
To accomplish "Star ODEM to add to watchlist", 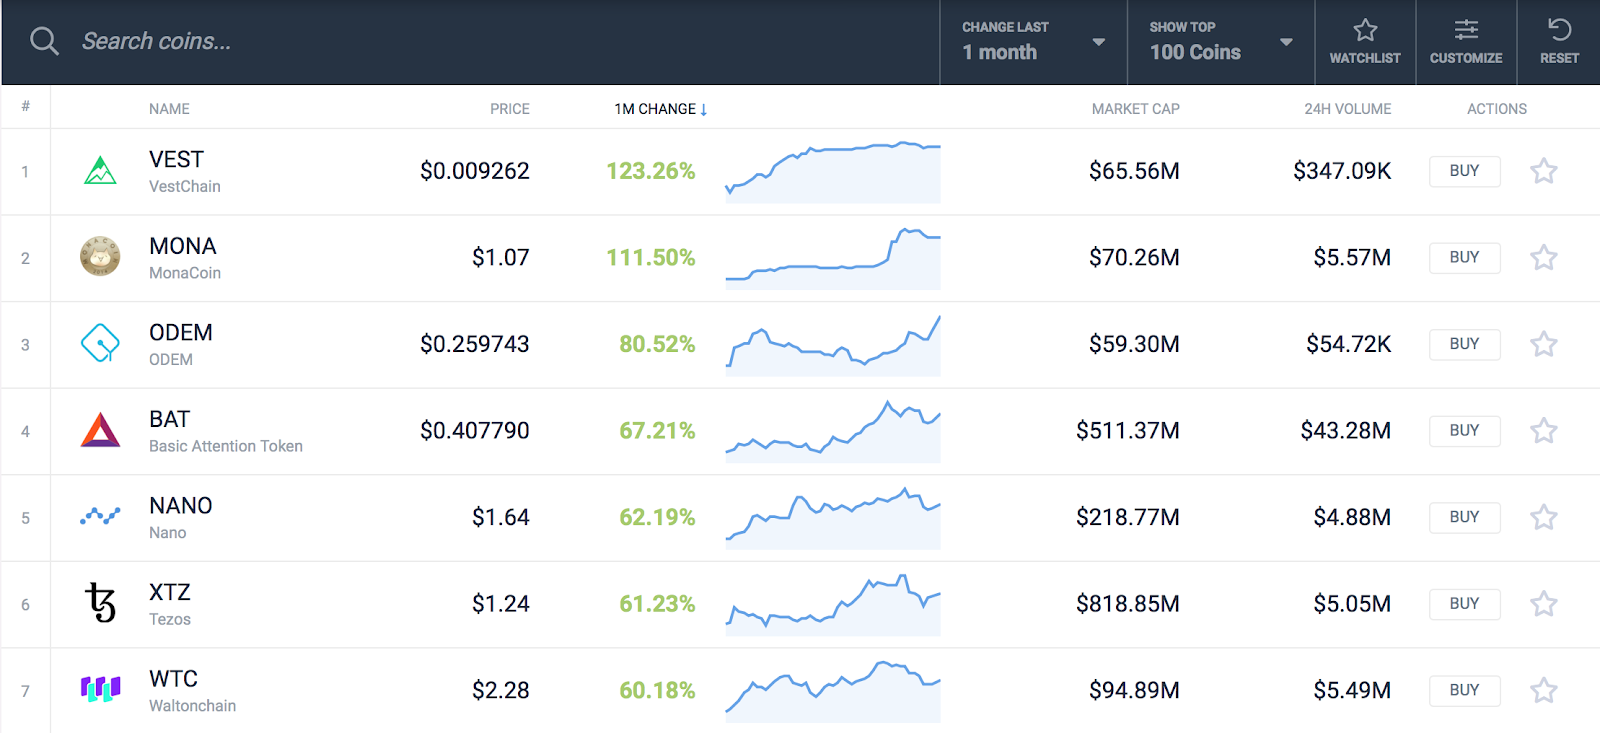I will pos(1544,344).
